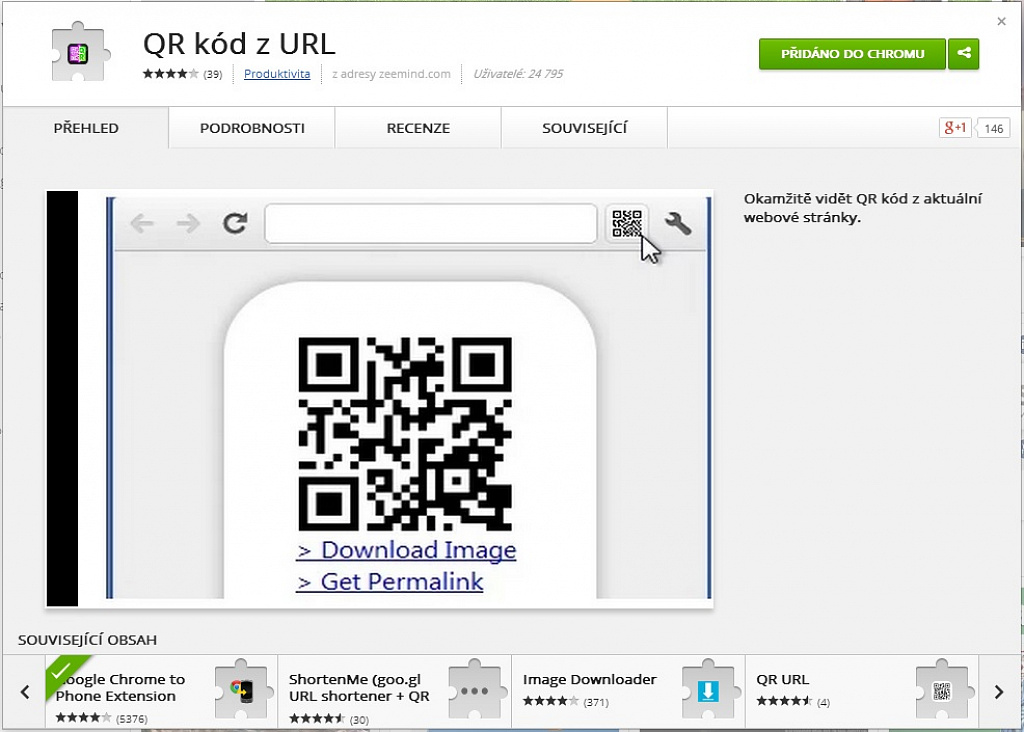Click the wrench settings icon in the preview
Image resolution: width=1024 pixels, height=732 pixels.
click(x=678, y=223)
